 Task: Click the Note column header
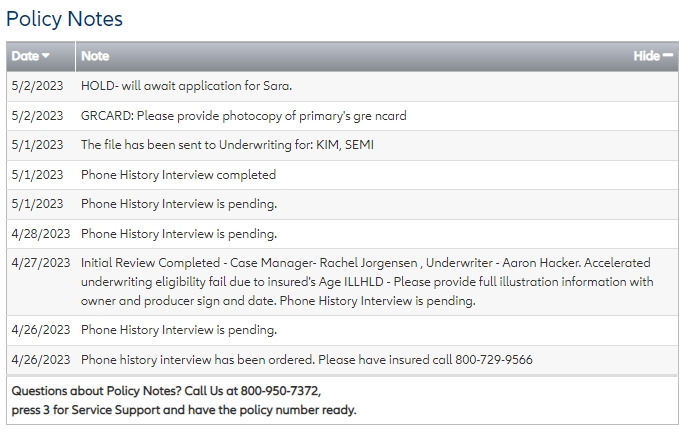tap(95, 57)
